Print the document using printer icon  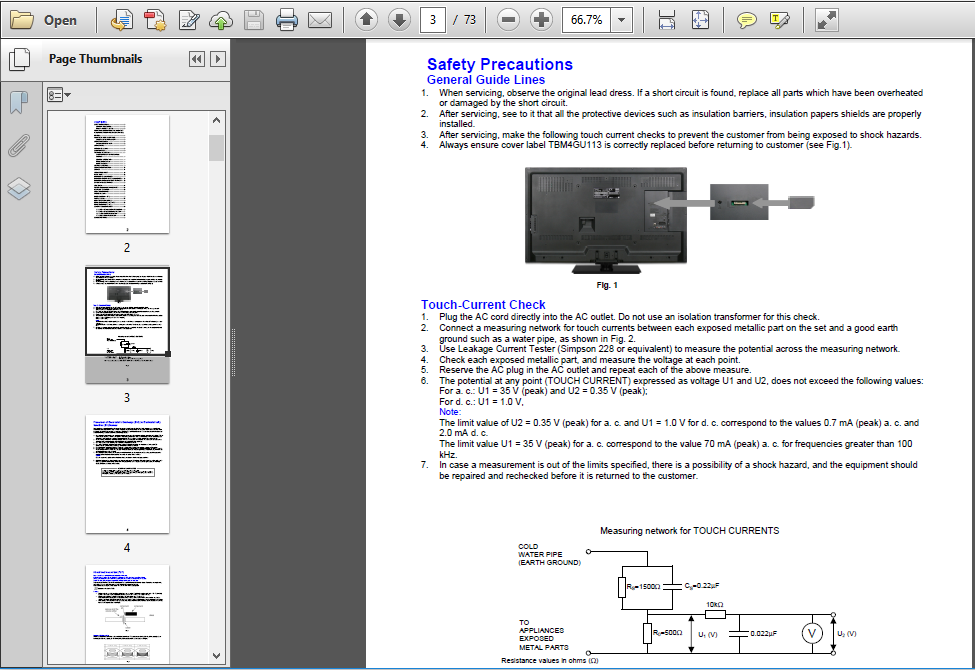point(287,20)
